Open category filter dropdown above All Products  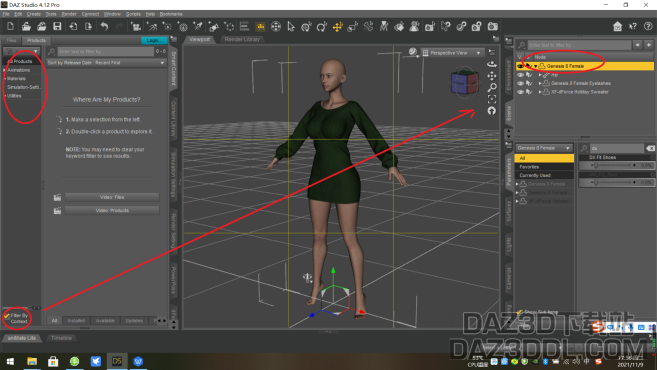click(x=22, y=51)
